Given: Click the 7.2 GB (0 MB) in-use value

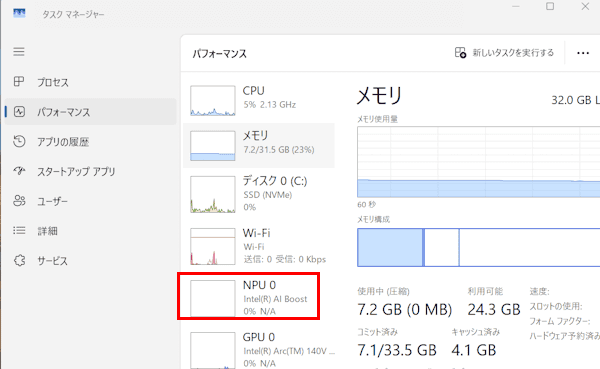Looking at the screenshot, I should click(x=404, y=309).
